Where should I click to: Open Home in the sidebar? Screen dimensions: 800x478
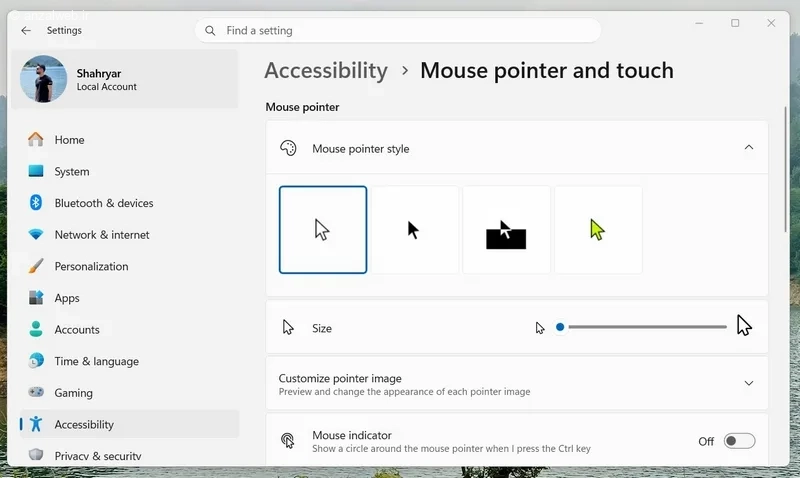pyautogui.click(x=129, y=140)
